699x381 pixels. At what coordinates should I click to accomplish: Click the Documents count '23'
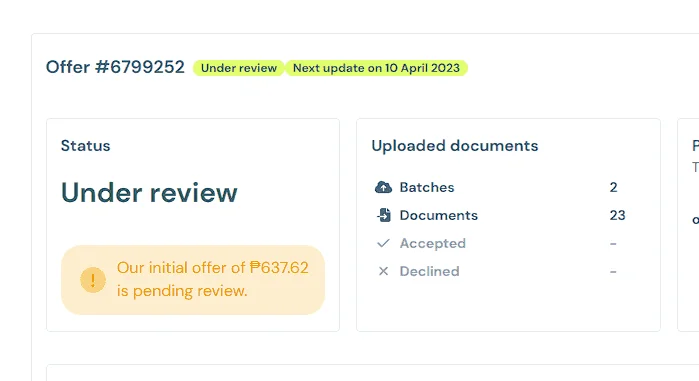click(x=617, y=215)
